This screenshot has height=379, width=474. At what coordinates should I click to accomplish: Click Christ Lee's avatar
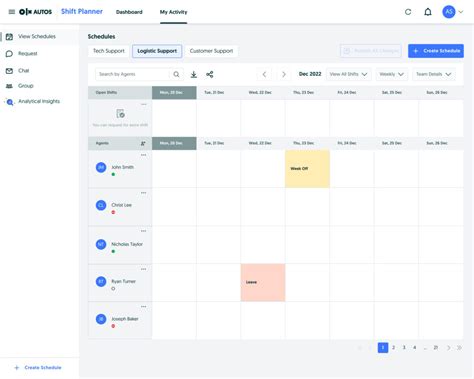101,205
